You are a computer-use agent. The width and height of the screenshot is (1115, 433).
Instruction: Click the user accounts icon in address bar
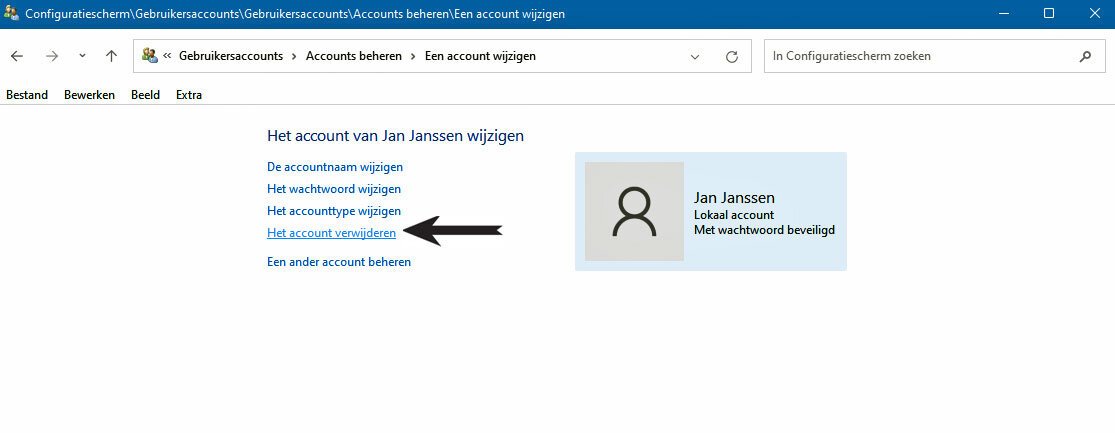(149, 55)
